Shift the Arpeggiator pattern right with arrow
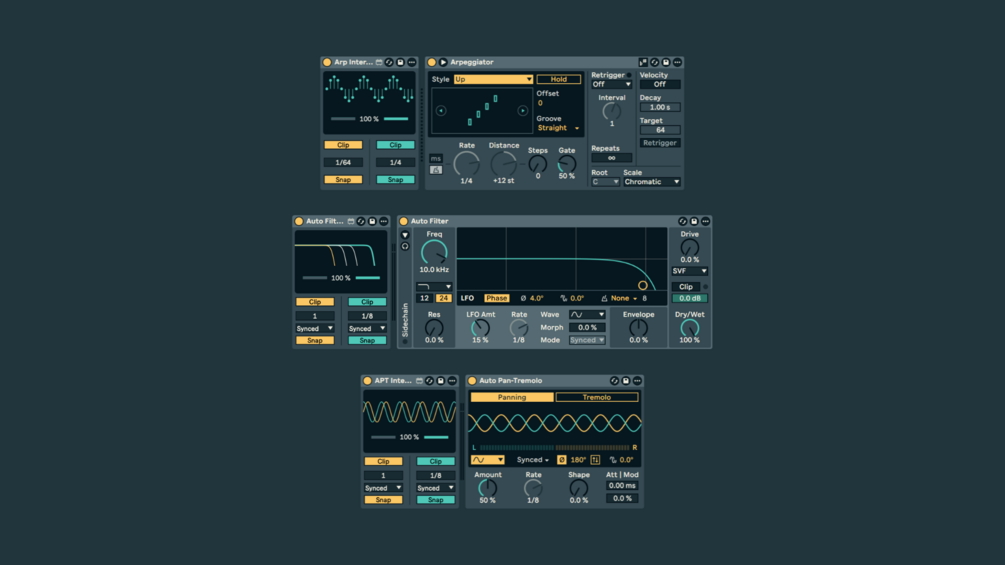 pos(522,111)
